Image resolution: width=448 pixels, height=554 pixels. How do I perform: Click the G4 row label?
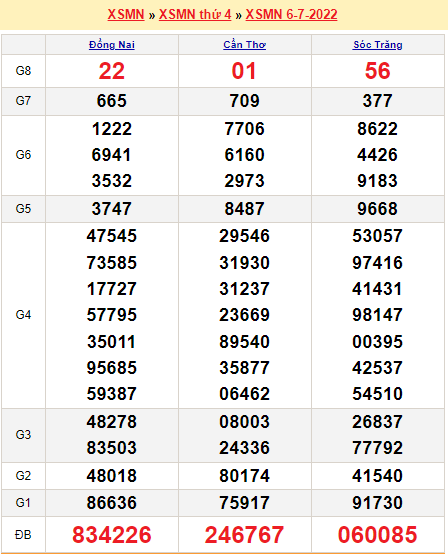point(23,315)
